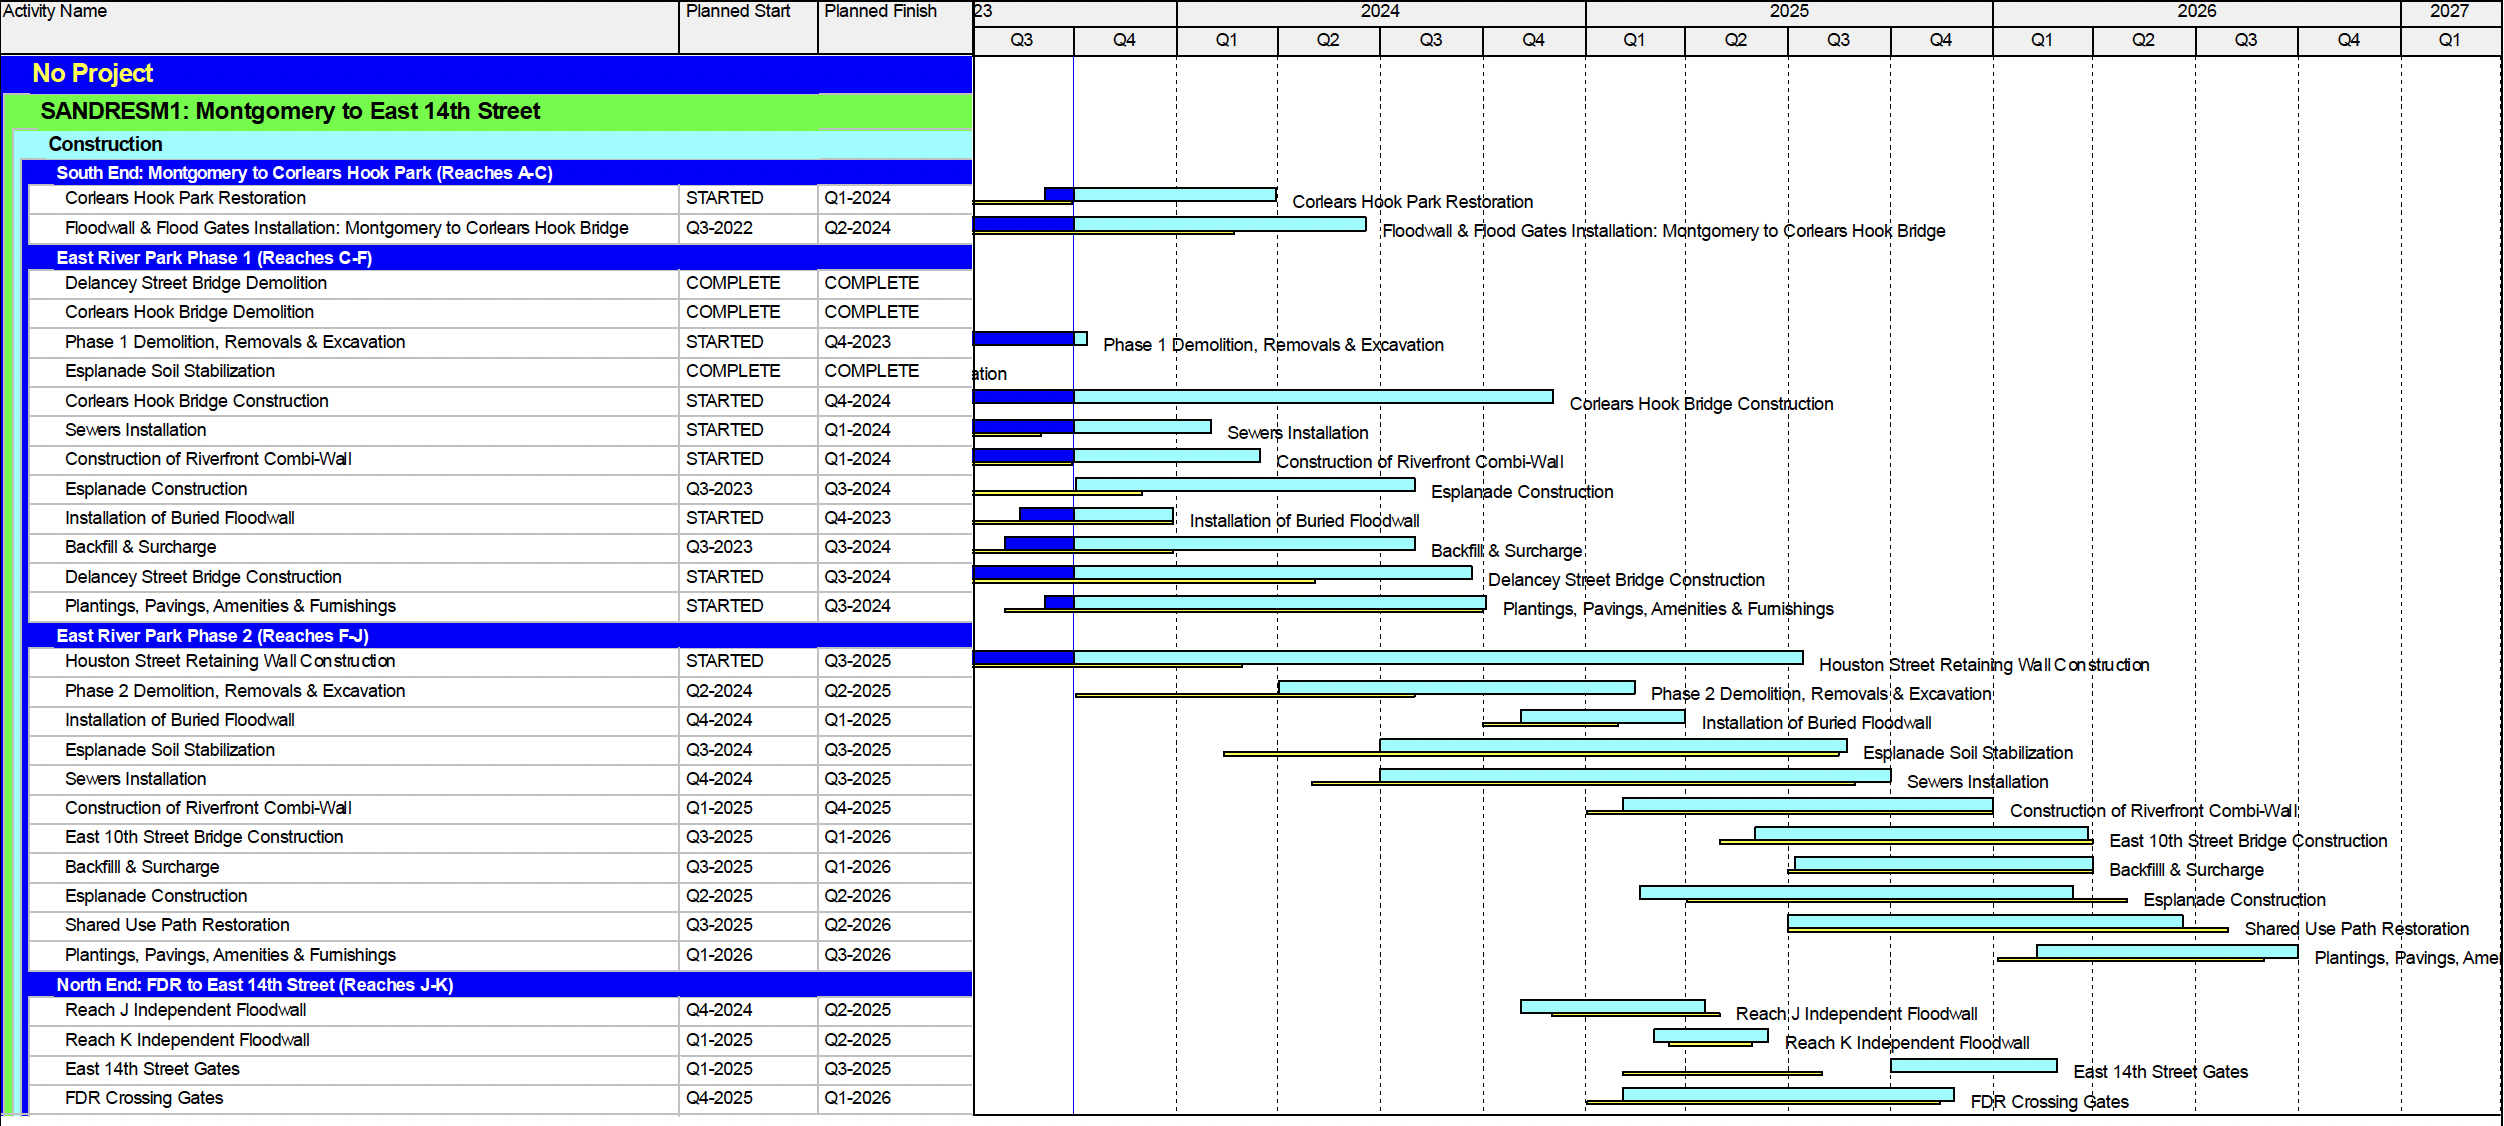Select East 14th Street Gates activity name
Viewport: 2504px width, 1126px height.
pyautogui.click(x=152, y=1069)
